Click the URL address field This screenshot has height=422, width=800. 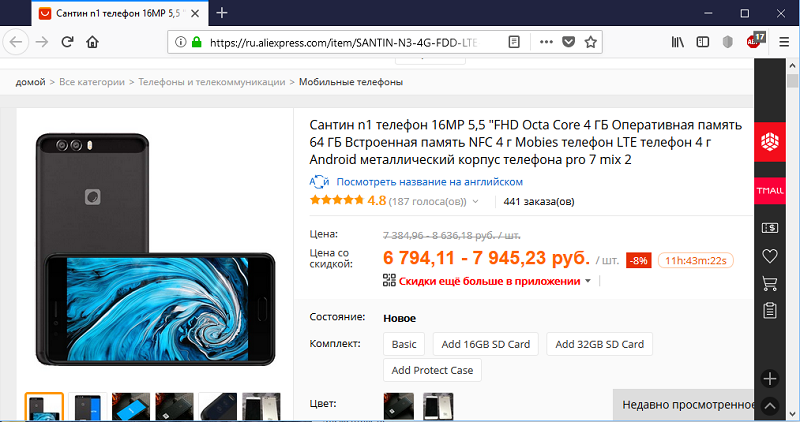(x=343, y=42)
